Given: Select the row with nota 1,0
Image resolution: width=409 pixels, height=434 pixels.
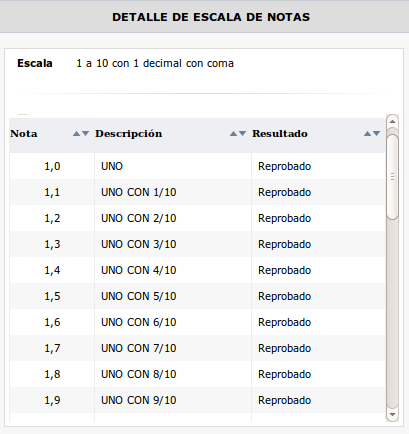Looking at the screenshot, I should tap(197, 166).
